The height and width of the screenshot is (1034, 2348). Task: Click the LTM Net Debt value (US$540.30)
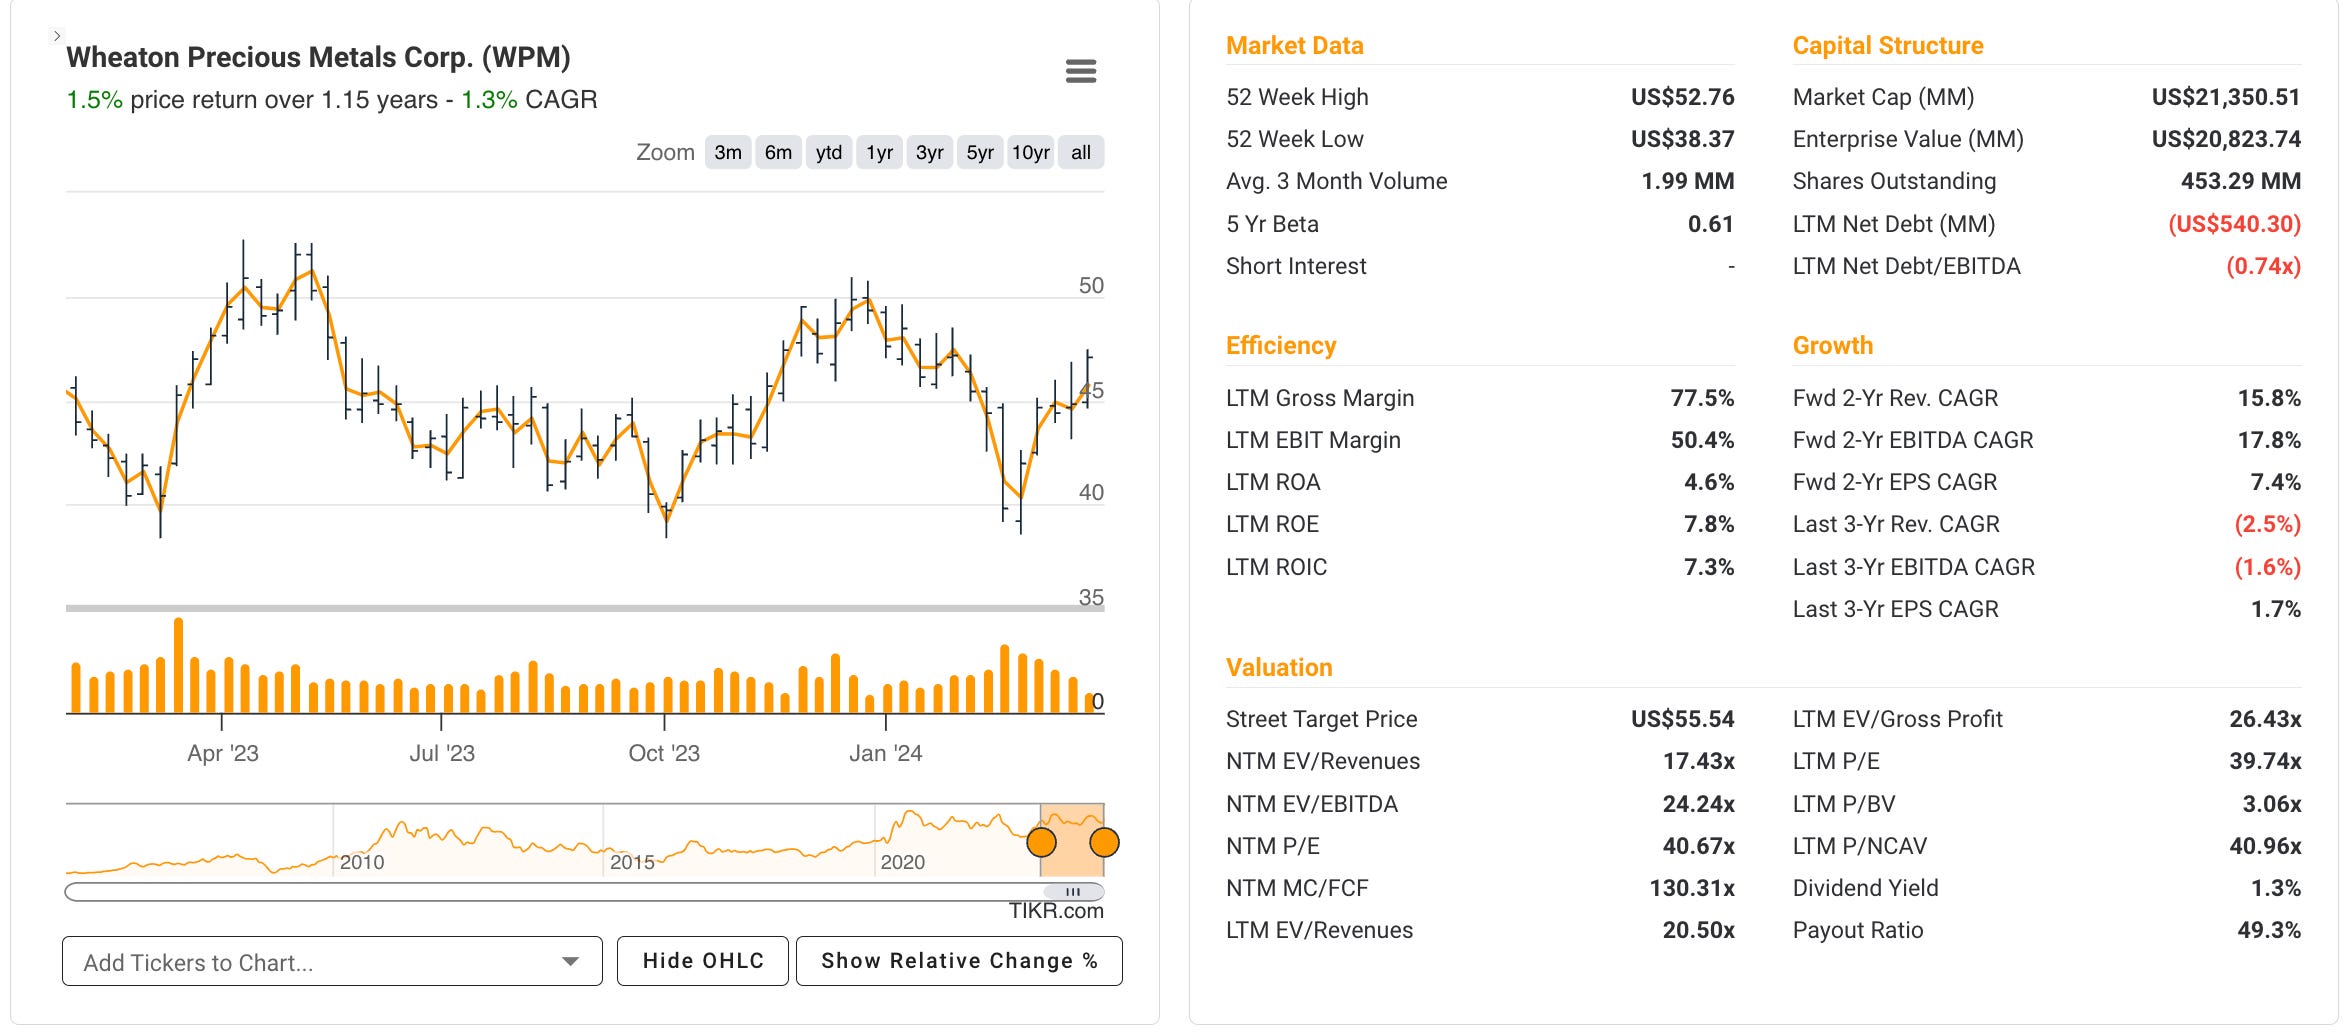tap(2234, 224)
